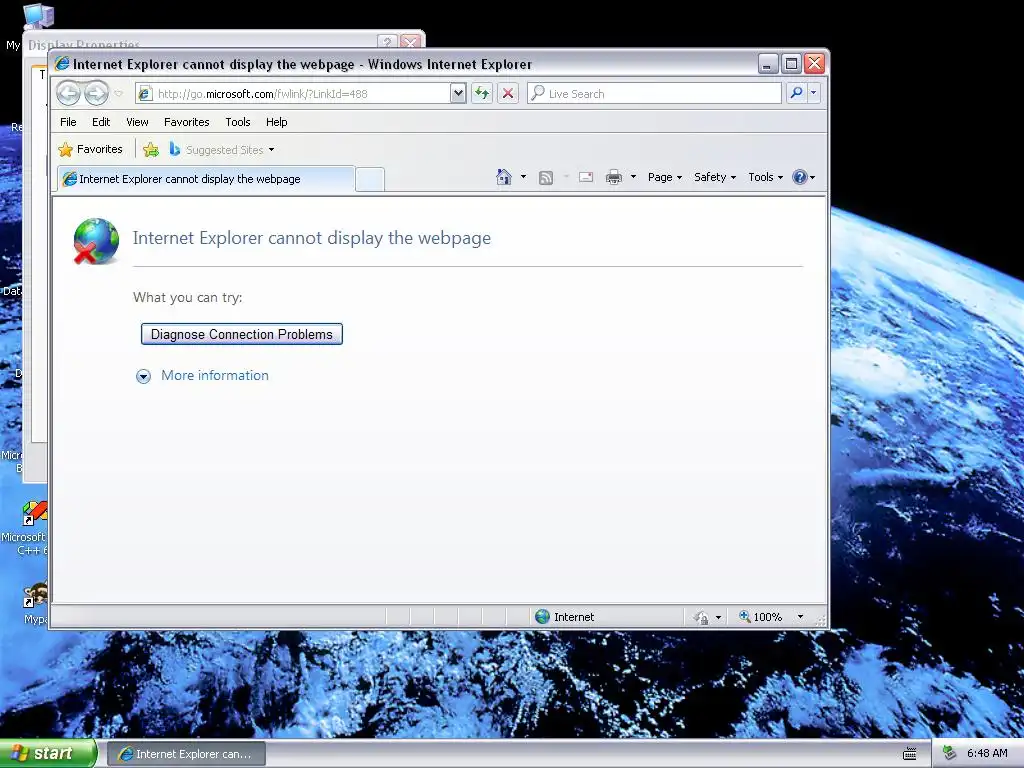Click the More information link text

click(x=215, y=376)
